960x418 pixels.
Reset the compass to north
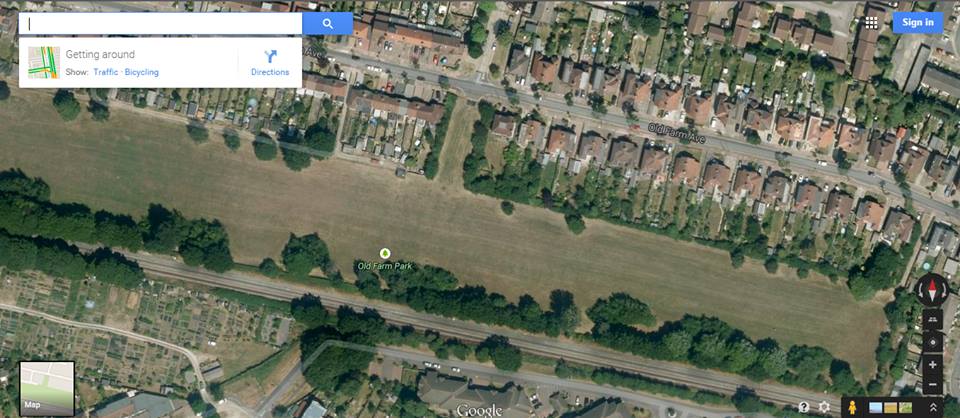932,289
